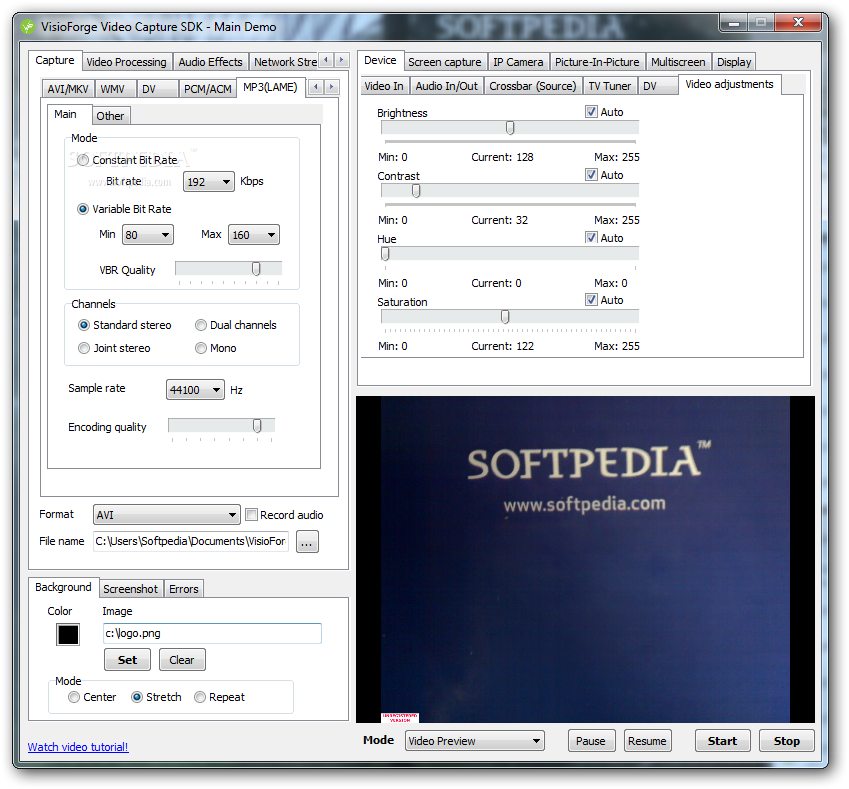
Task: Click the black background Color swatch
Action: point(68,634)
